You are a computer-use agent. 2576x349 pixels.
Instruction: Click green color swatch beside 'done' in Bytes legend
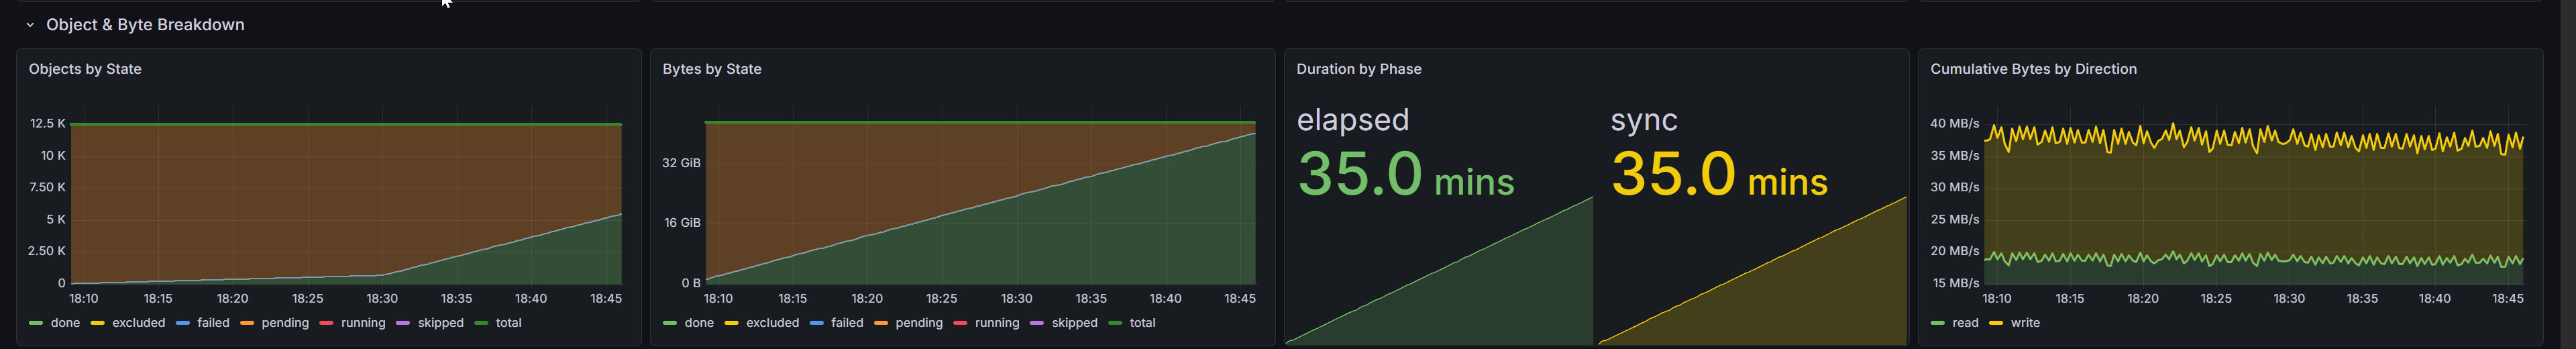point(670,323)
